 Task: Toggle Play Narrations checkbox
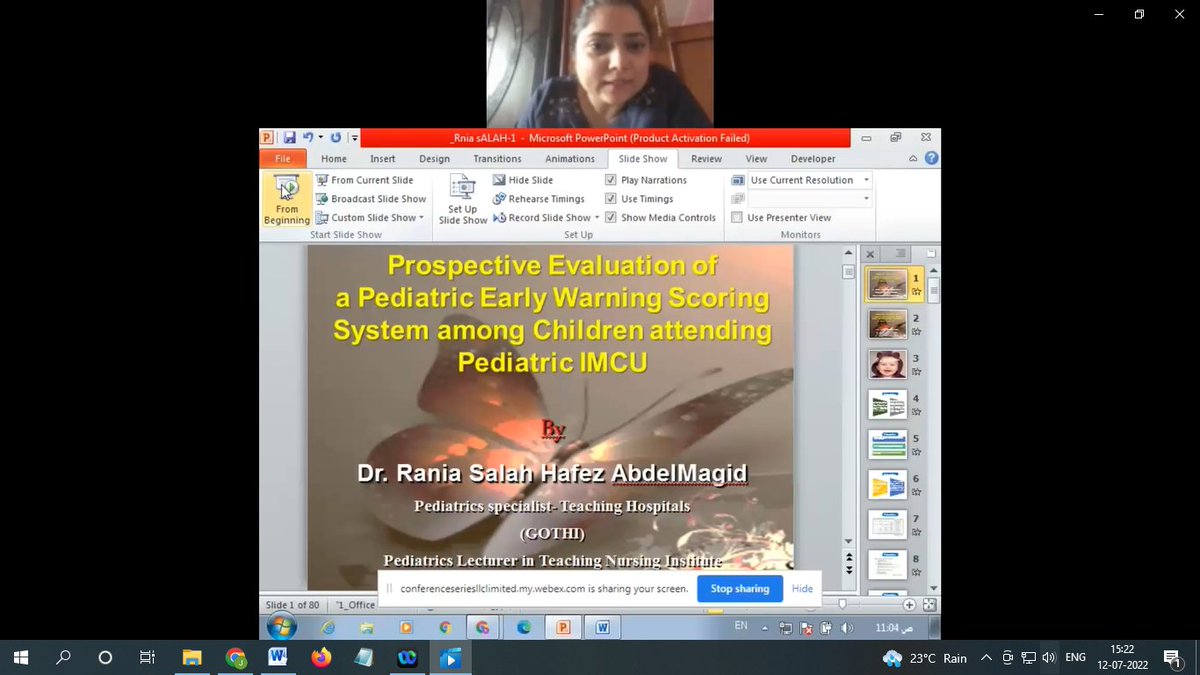tap(611, 180)
